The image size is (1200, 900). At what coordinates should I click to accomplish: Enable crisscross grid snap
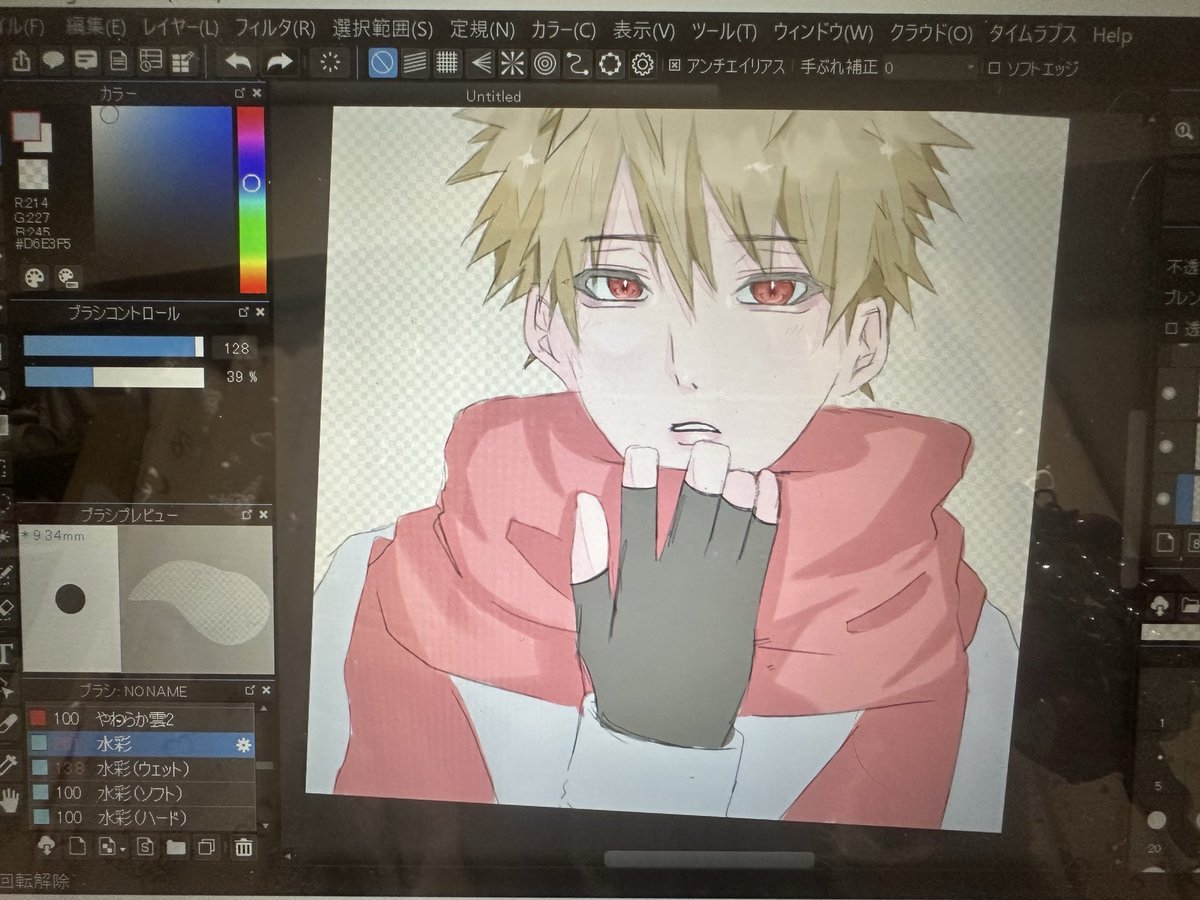[447, 64]
